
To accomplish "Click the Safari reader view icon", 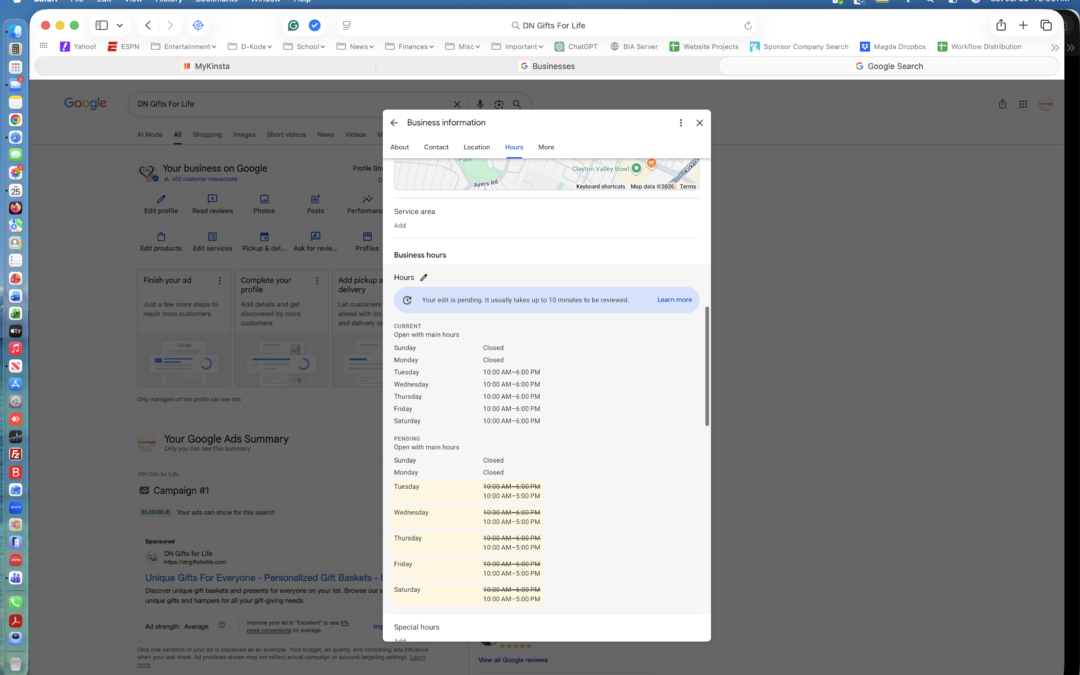I will (346, 25).
